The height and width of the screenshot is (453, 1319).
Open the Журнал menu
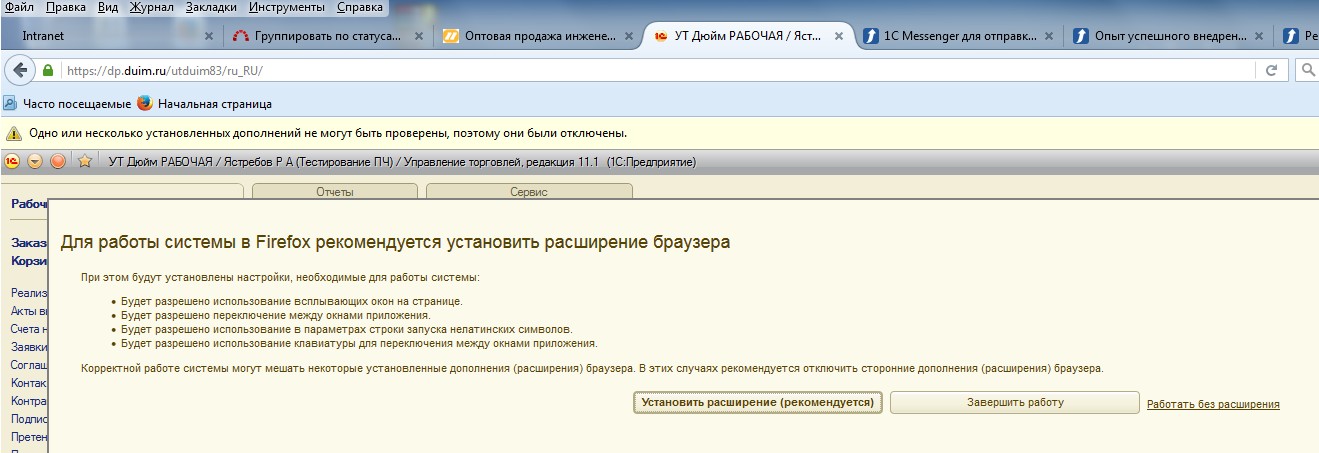[x=151, y=8]
